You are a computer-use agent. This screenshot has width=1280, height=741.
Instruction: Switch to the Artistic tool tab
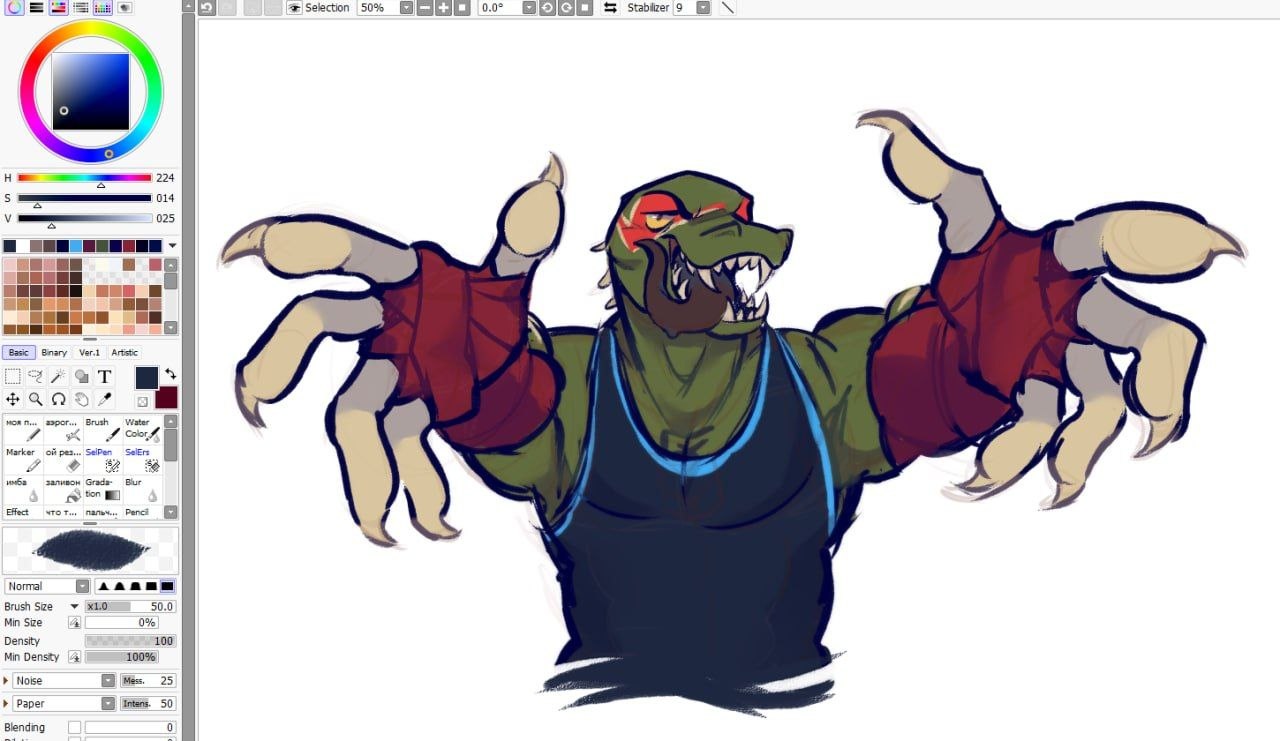tap(125, 352)
